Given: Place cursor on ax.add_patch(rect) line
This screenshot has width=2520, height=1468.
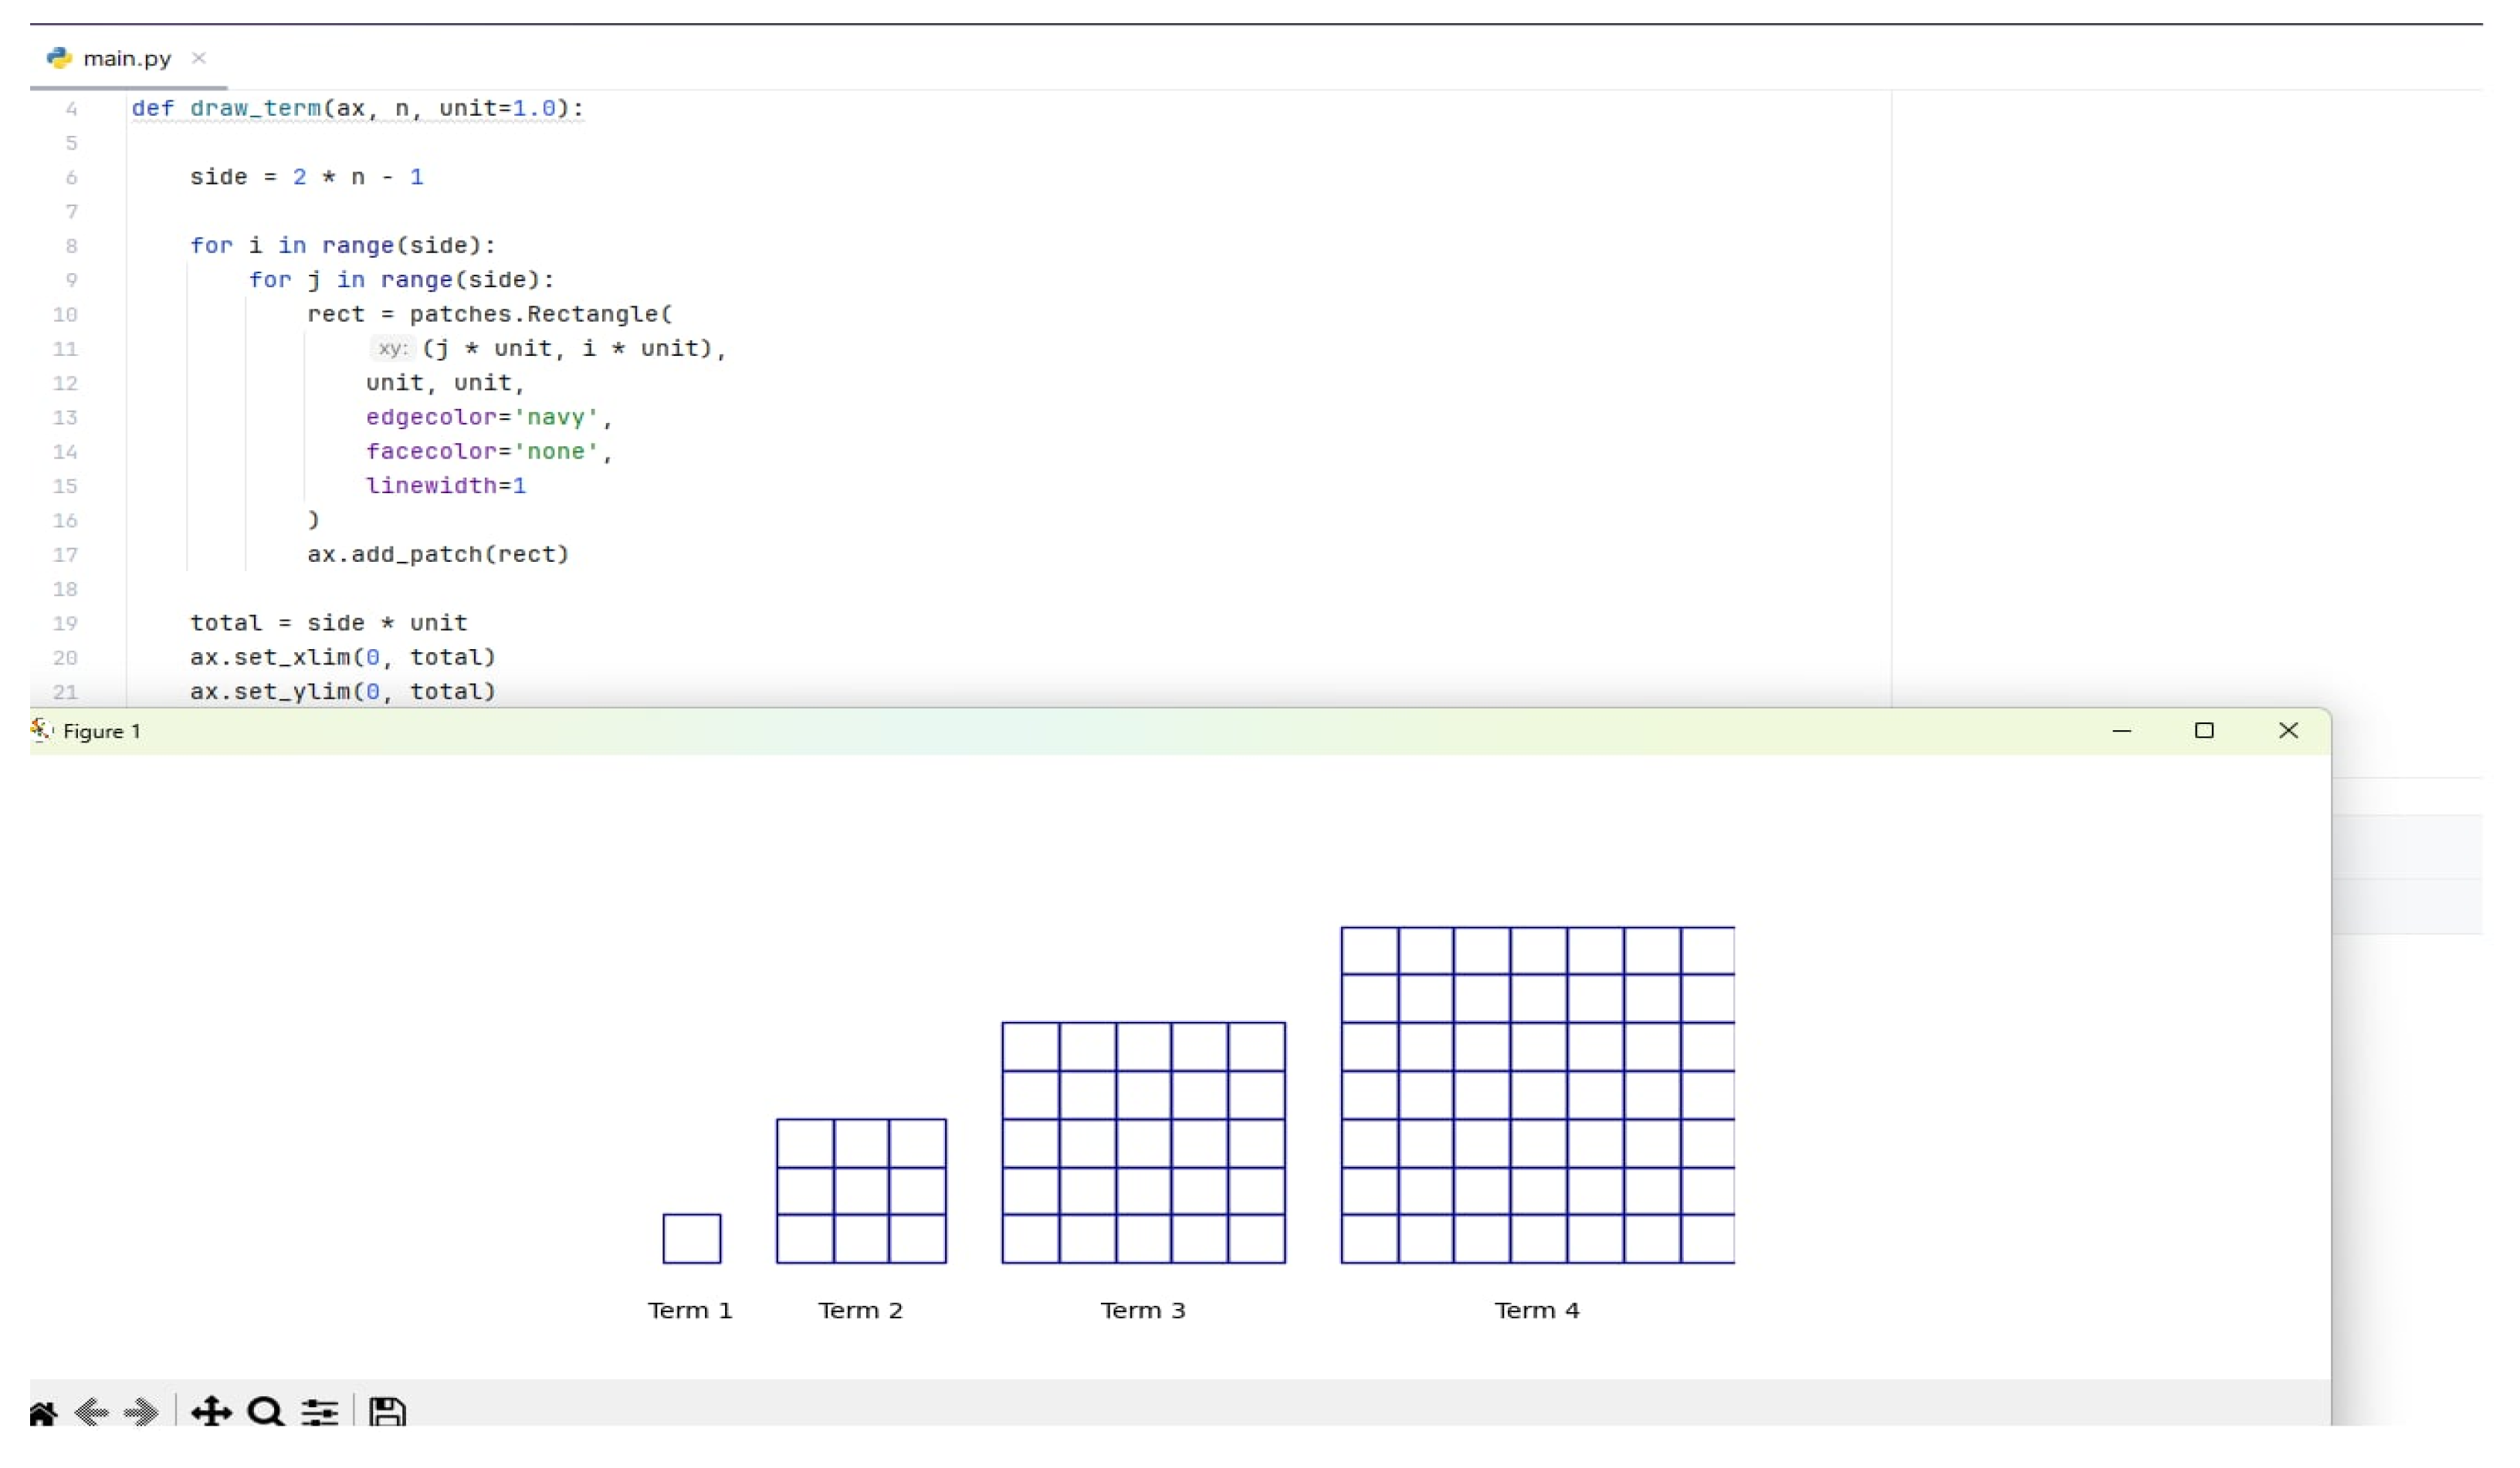Looking at the screenshot, I should tap(437, 554).
